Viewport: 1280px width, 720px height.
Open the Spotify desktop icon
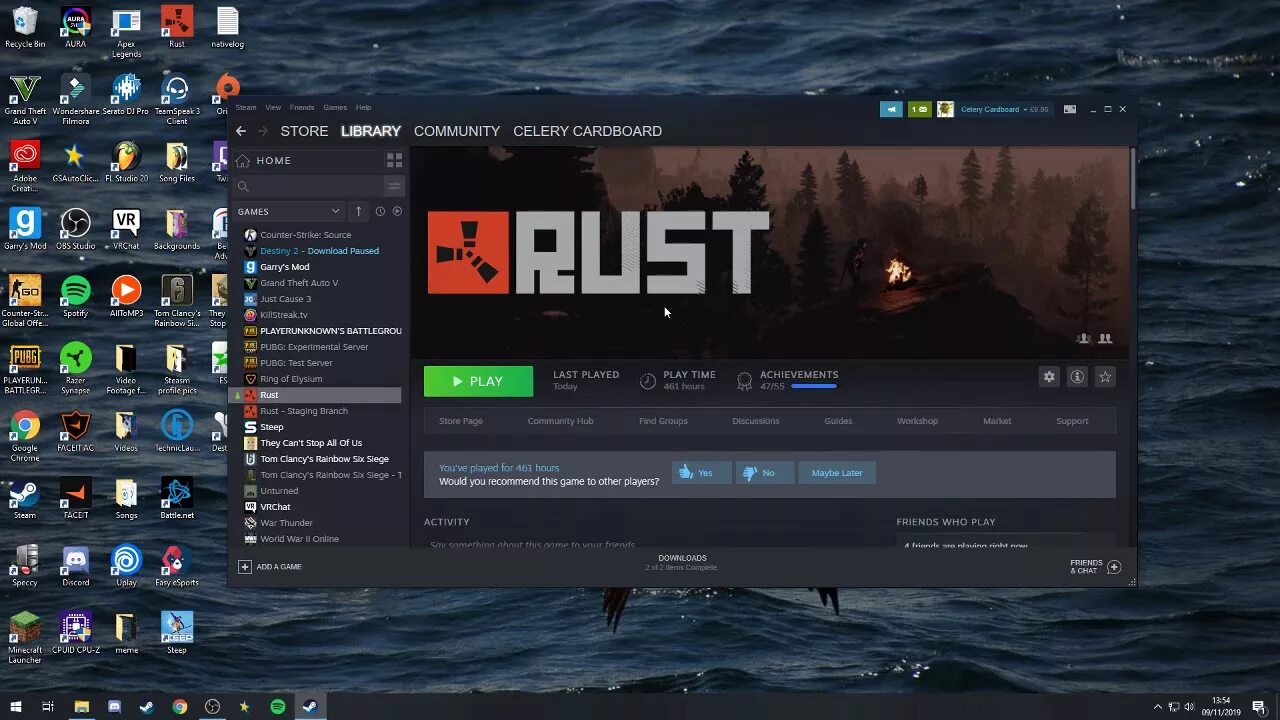tap(75, 297)
